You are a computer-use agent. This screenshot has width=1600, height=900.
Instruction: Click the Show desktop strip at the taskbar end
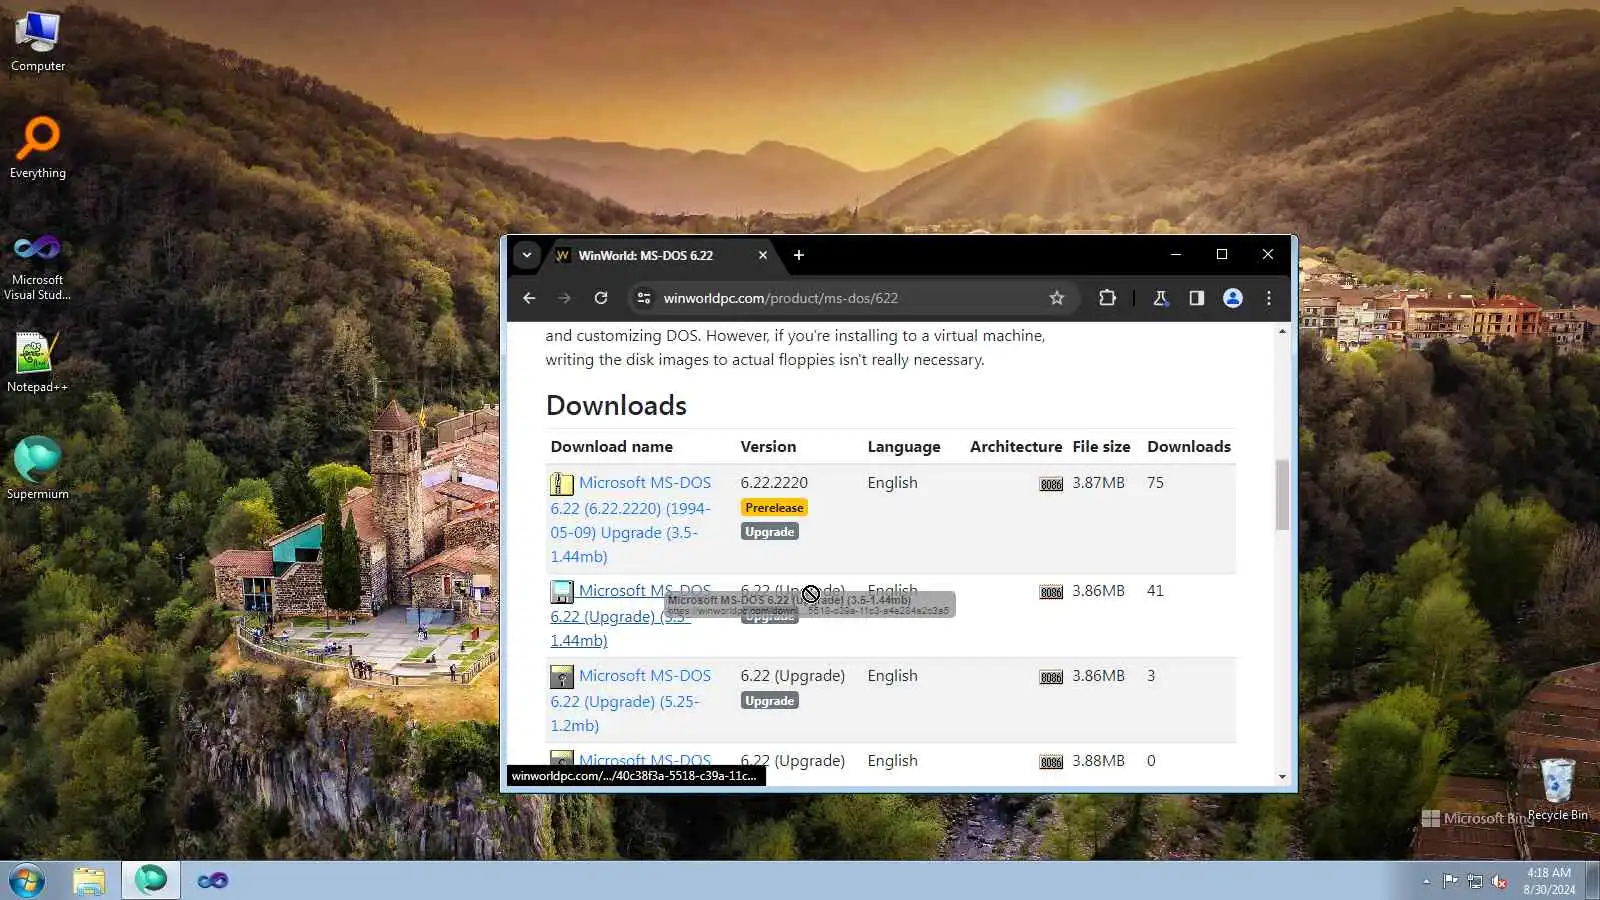[x=1593, y=880]
